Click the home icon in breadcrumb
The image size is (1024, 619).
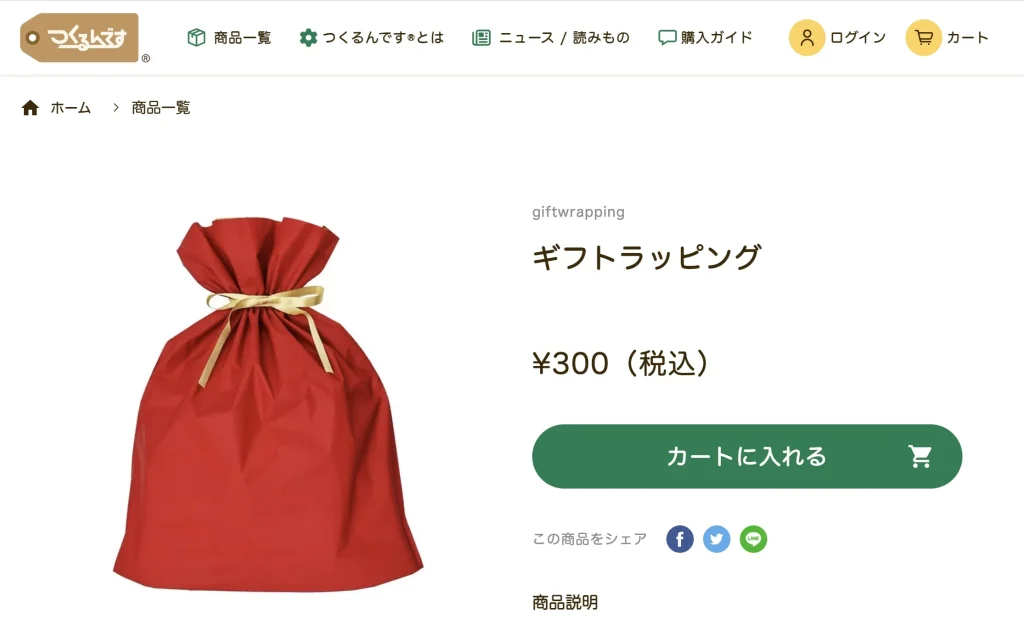click(x=30, y=108)
